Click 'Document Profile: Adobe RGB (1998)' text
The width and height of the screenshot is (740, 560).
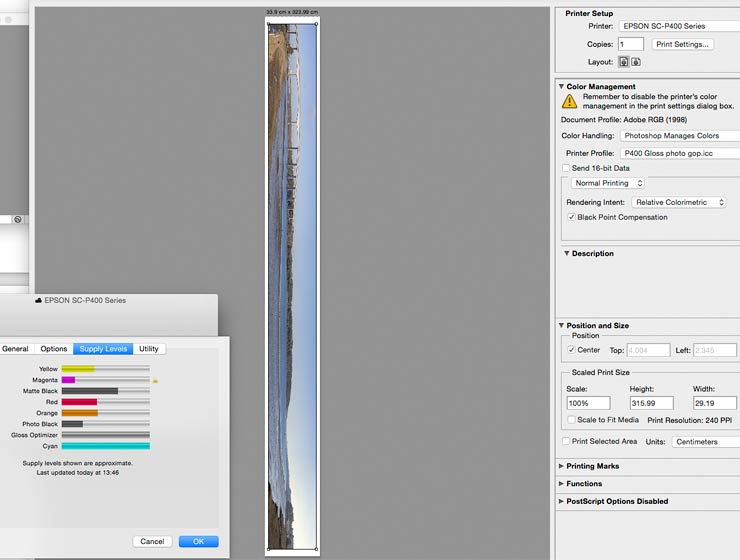[x=624, y=120]
